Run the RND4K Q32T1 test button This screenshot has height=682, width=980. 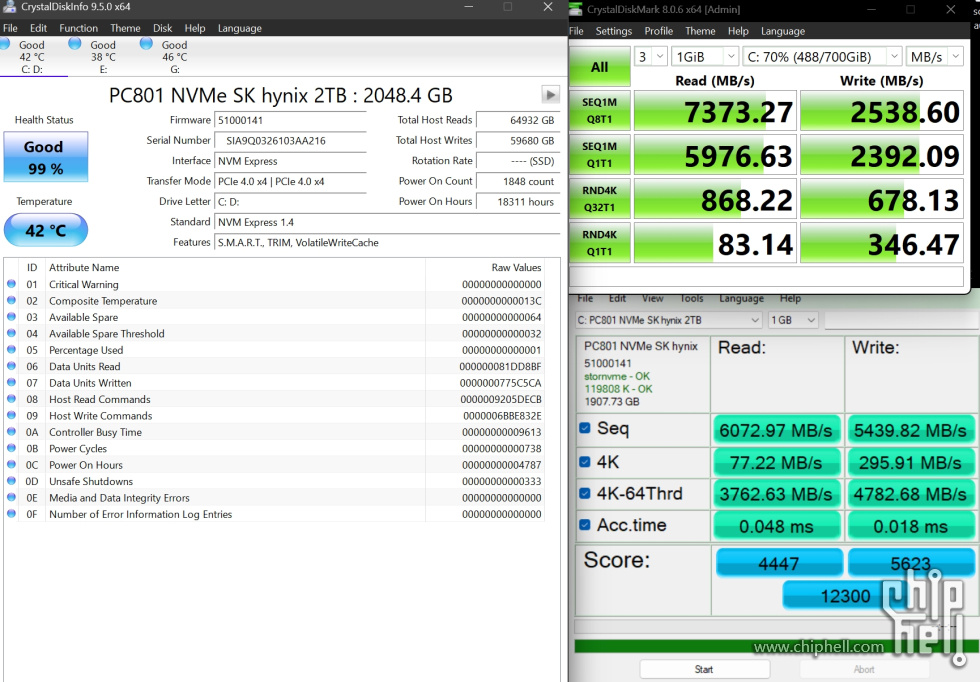[x=599, y=199]
